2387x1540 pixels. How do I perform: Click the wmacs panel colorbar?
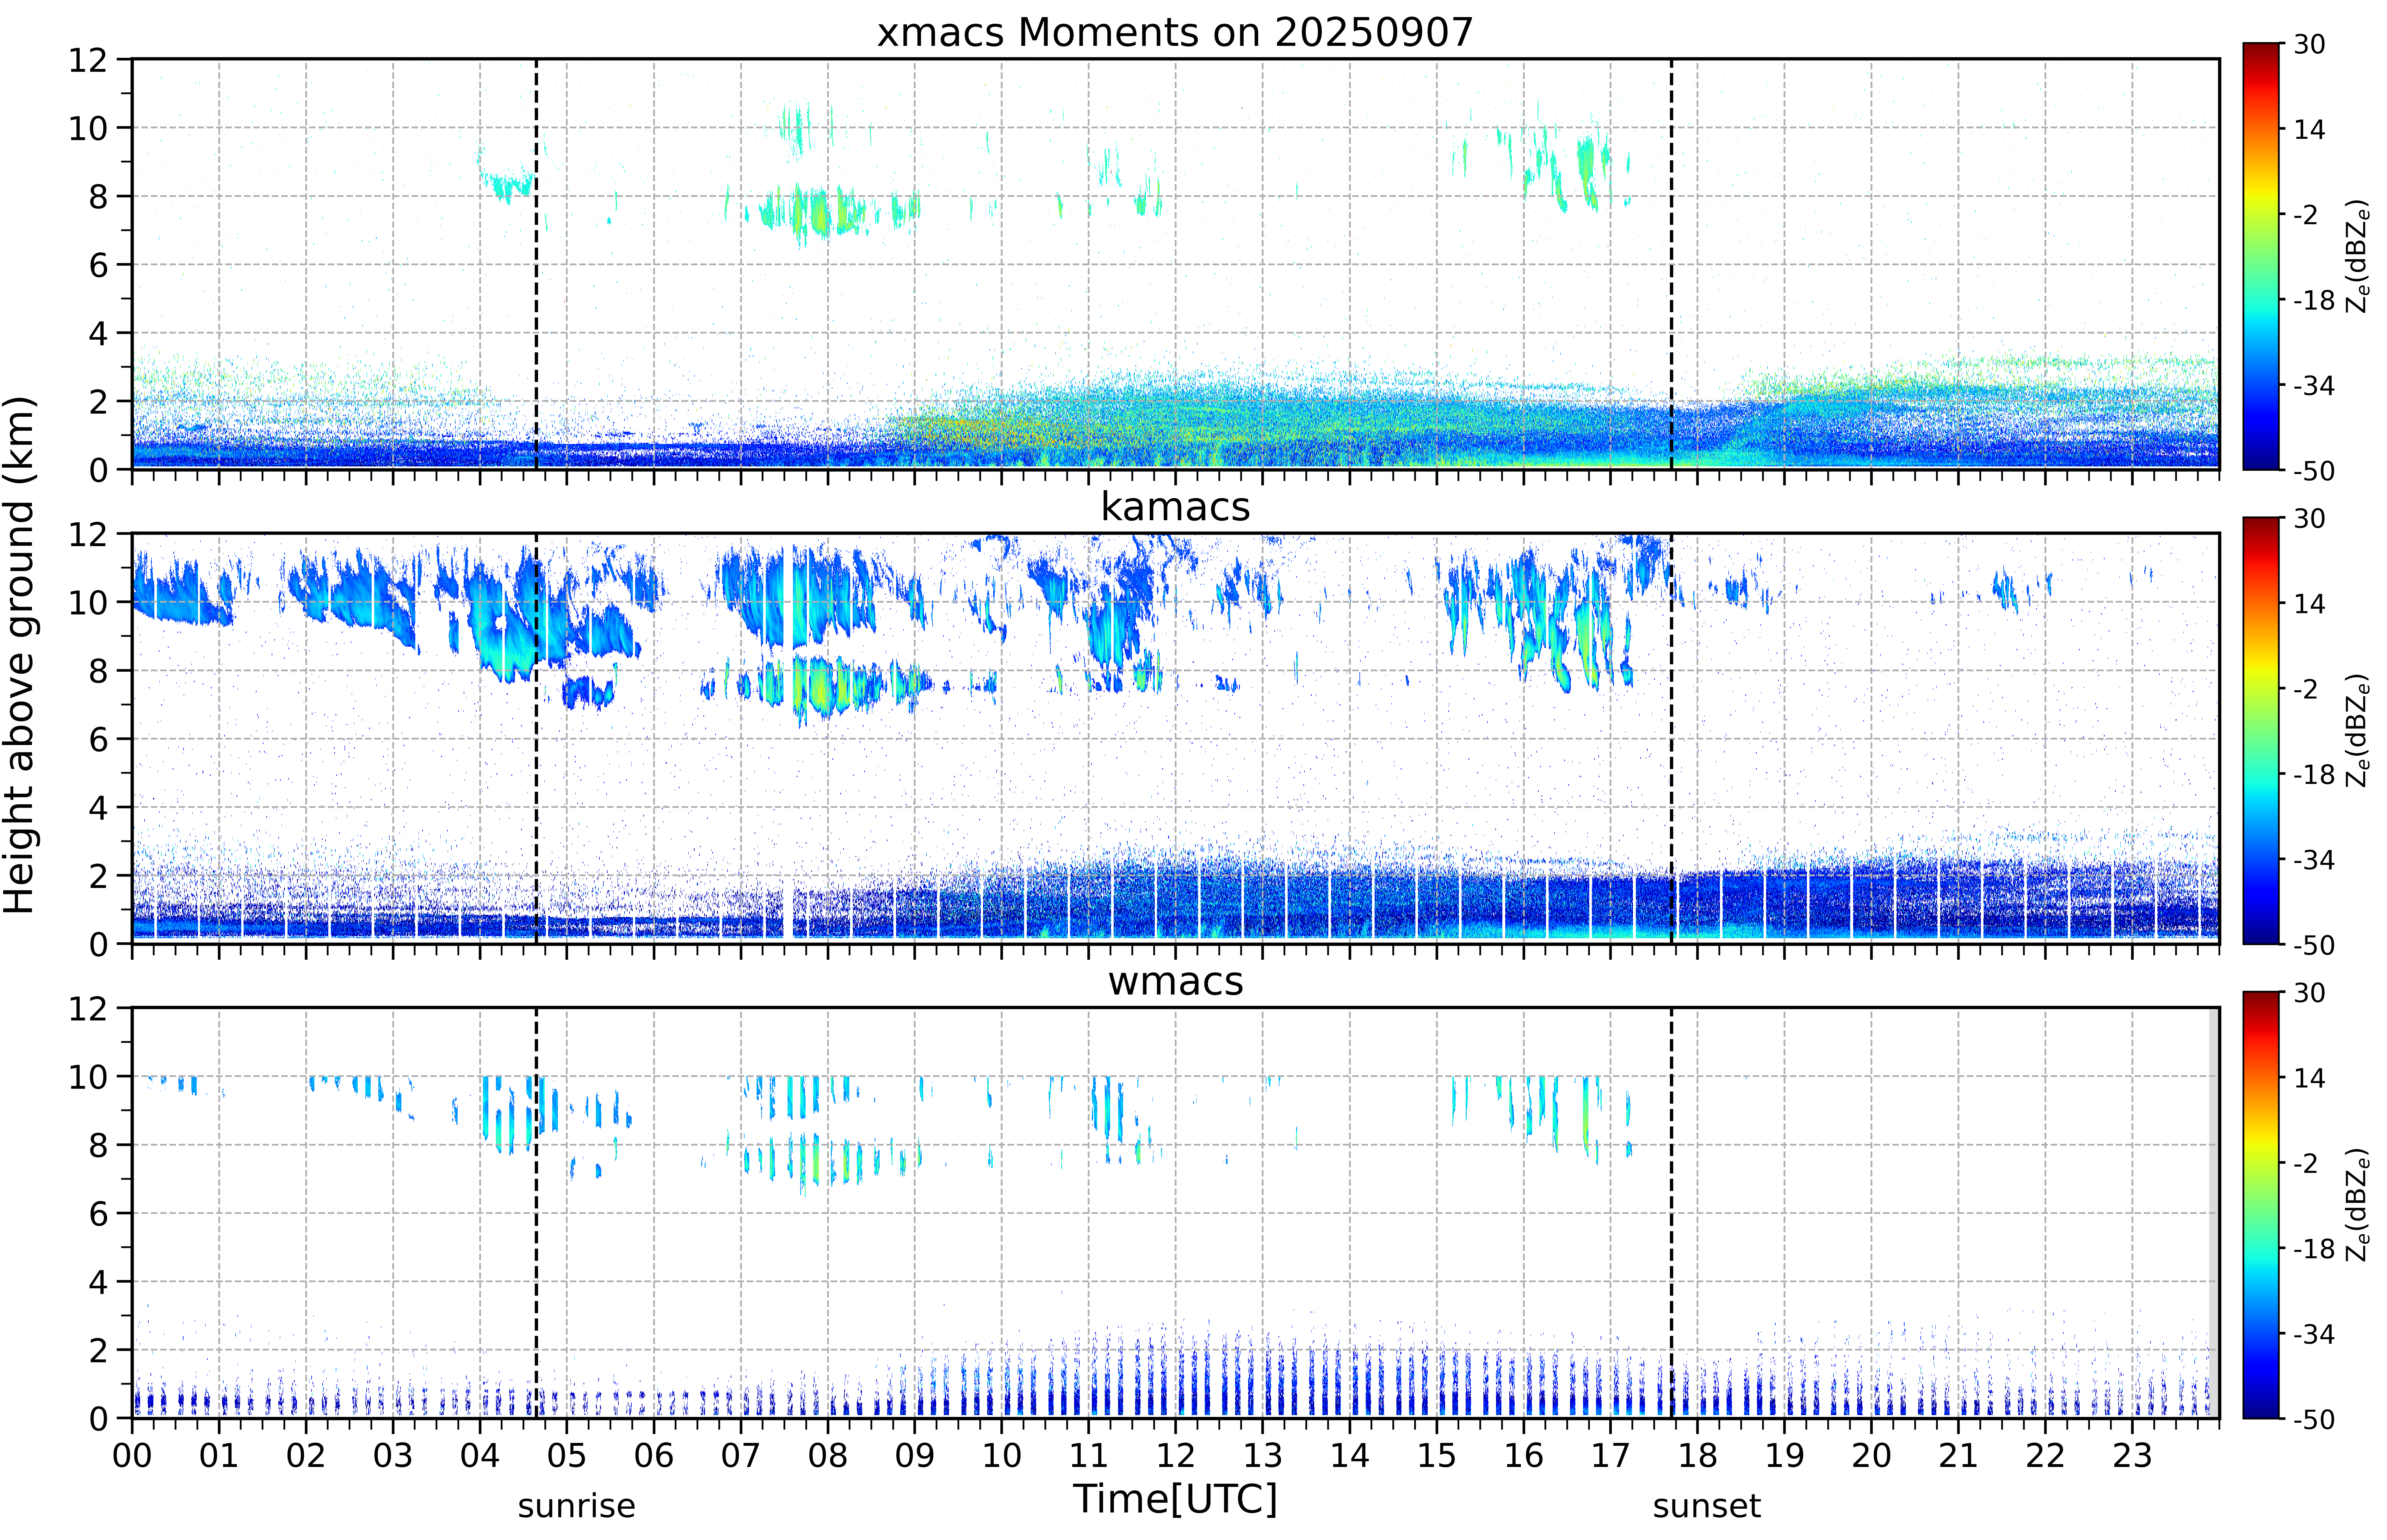click(2260, 1205)
